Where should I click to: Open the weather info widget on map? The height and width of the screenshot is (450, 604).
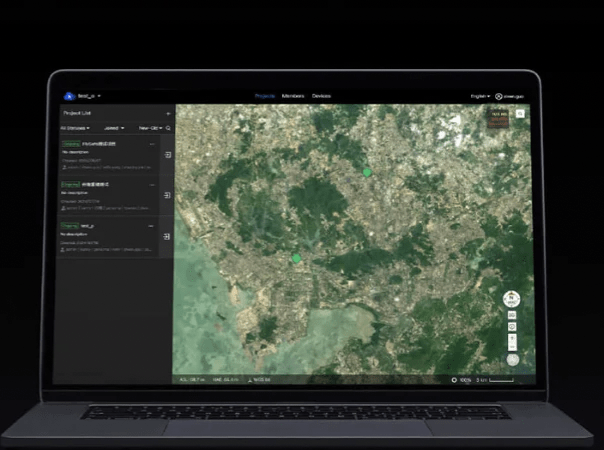tap(499, 119)
